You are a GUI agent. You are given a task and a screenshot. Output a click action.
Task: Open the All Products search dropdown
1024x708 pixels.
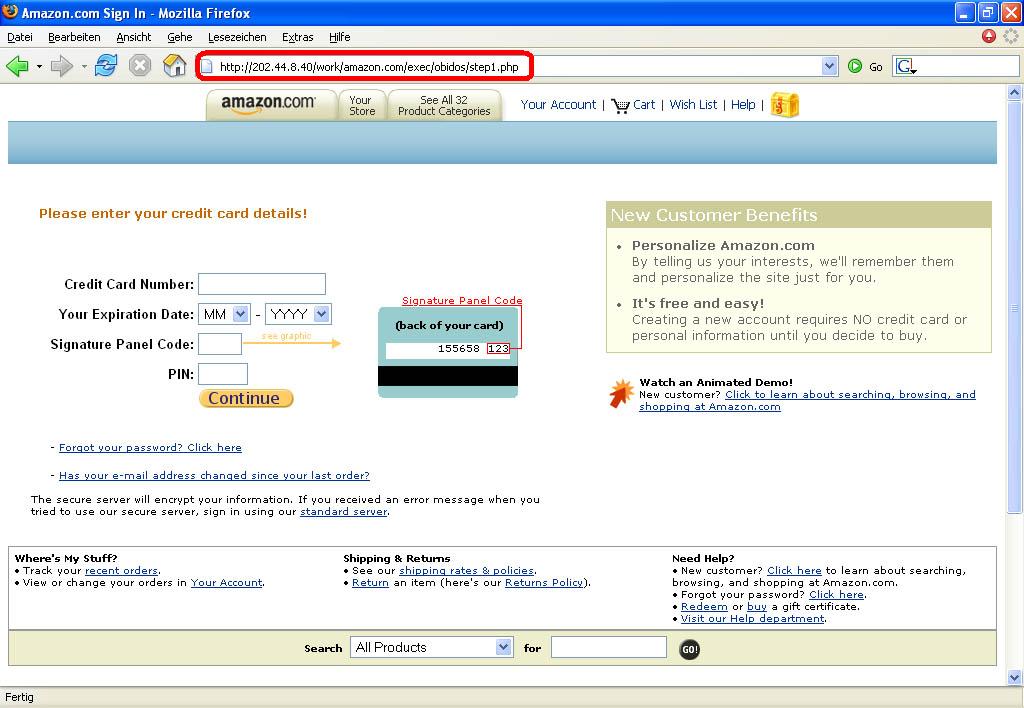pyautogui.click(x=503, y=647)
